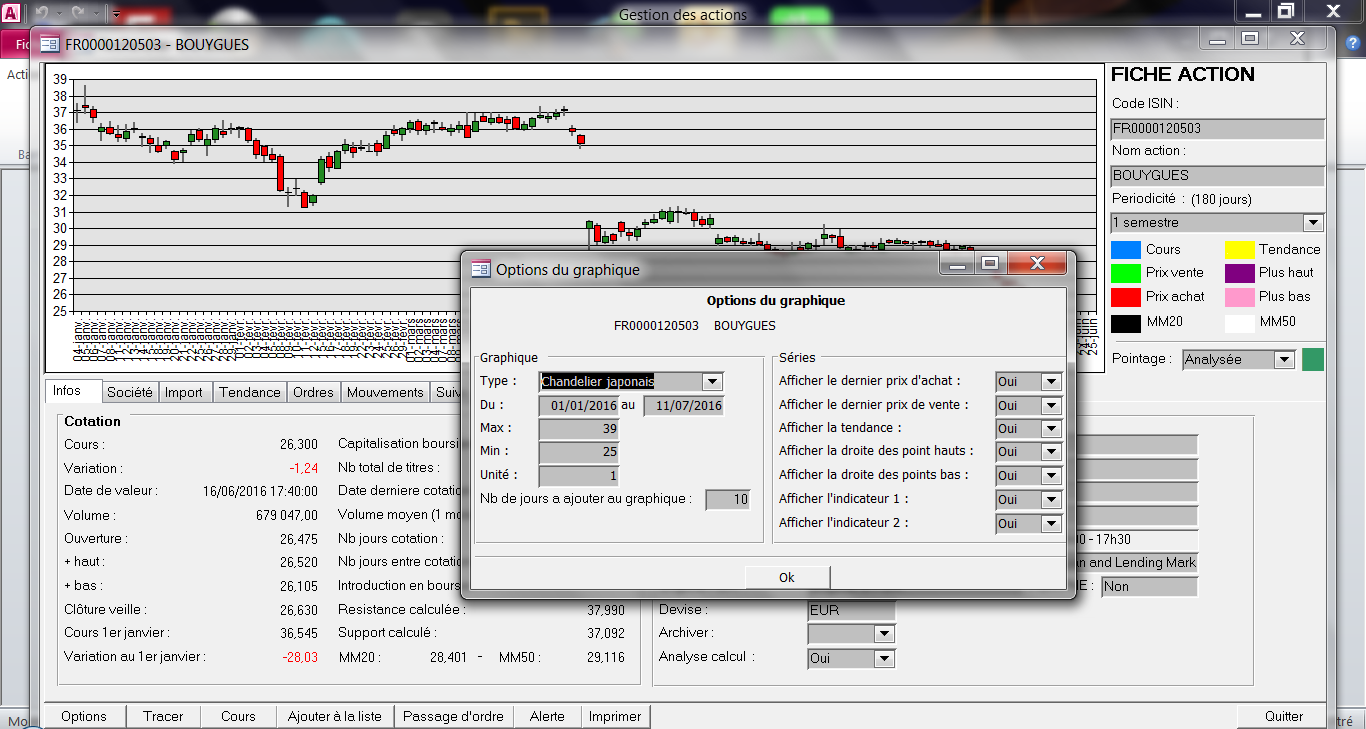Switch to the Ordres tab

313,393
